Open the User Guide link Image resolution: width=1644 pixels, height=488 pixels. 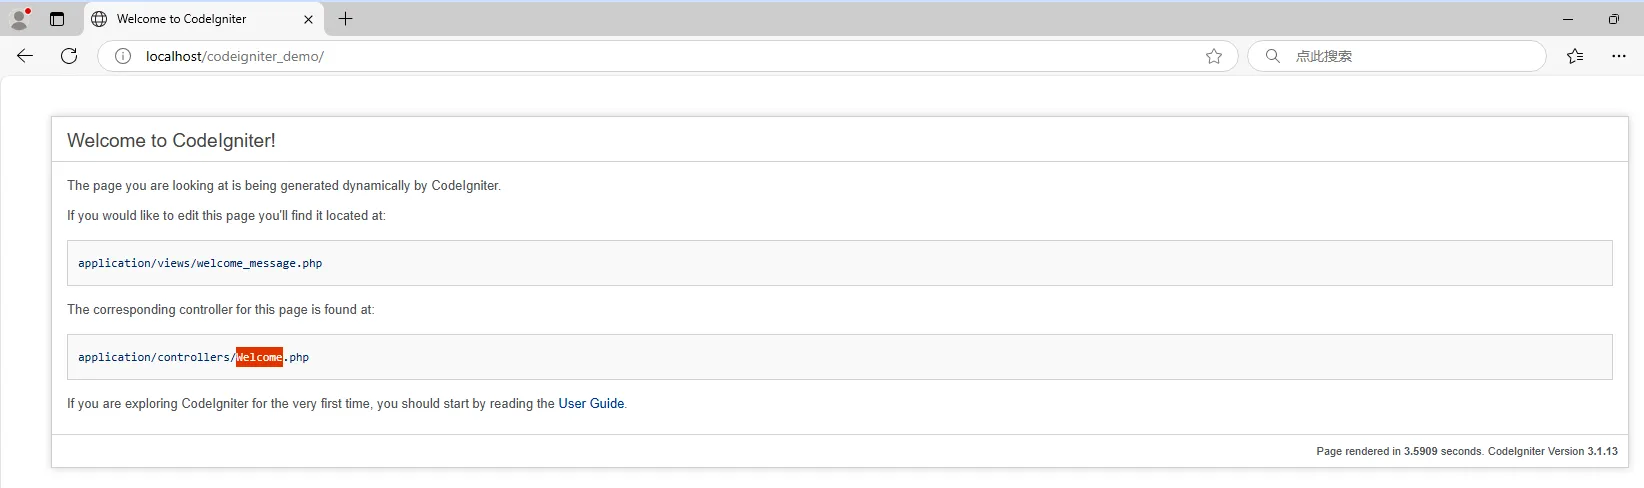(x=591, y=403)
